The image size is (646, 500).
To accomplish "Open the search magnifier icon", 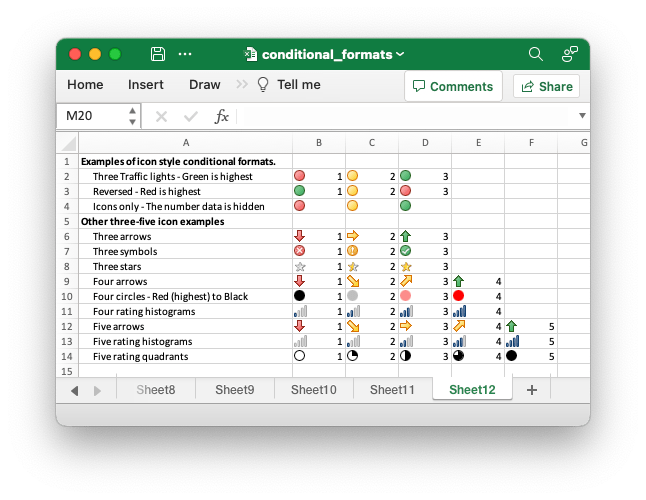I will 536,54.
